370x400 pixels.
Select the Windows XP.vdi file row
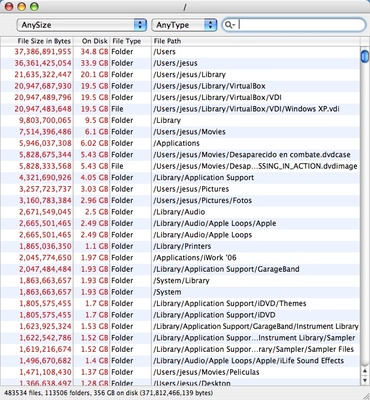click(180, 109)
